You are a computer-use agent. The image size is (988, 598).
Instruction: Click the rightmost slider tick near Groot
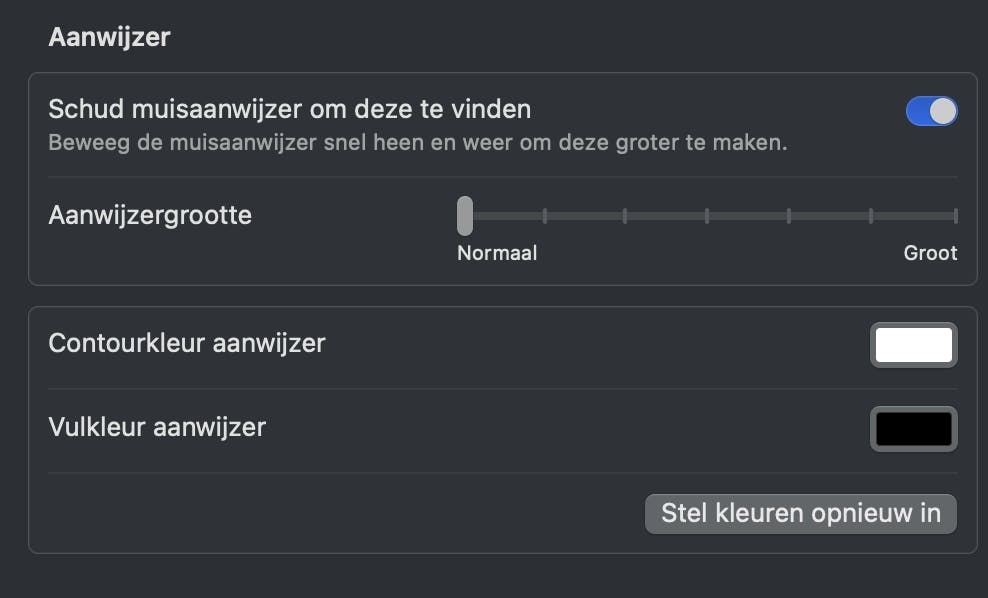tap(954, 215)
